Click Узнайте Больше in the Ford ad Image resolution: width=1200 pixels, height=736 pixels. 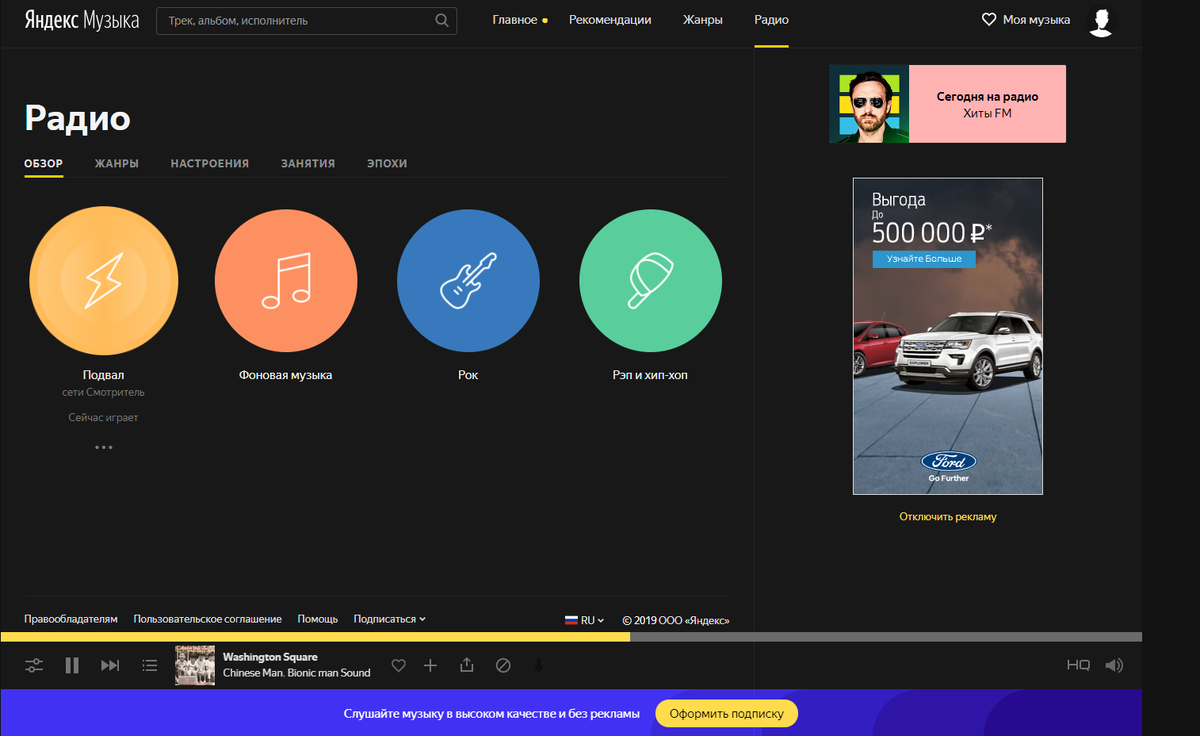924,259
